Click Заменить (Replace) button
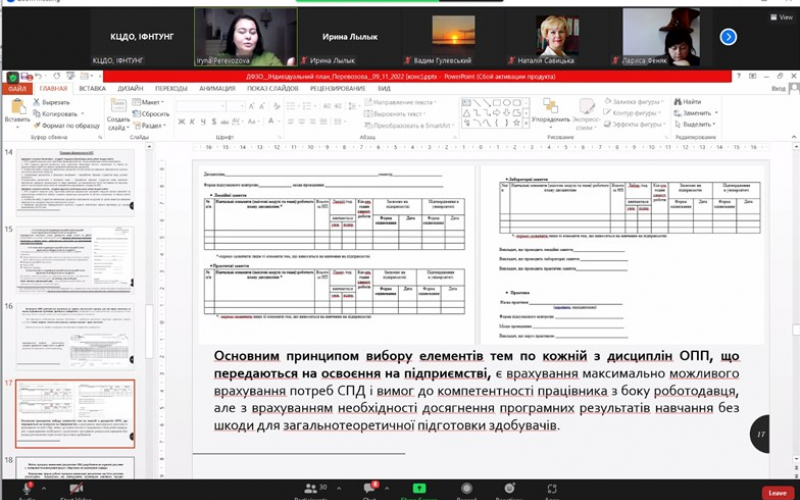The width and height of the screenshot is (800, 500). click(x=696, y=113)
